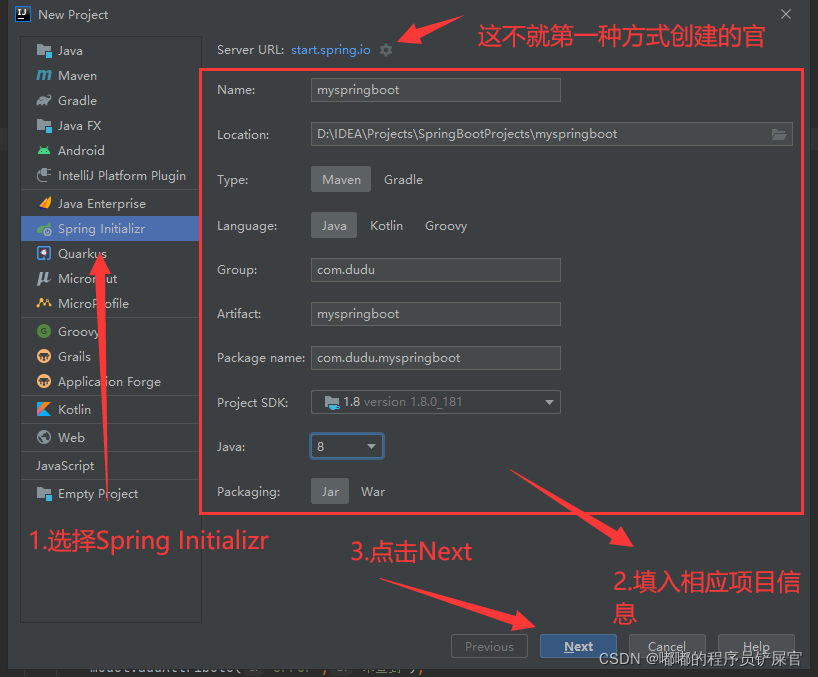
Task: Select Spring Initializr generator
Action: (x=110, y=228)
